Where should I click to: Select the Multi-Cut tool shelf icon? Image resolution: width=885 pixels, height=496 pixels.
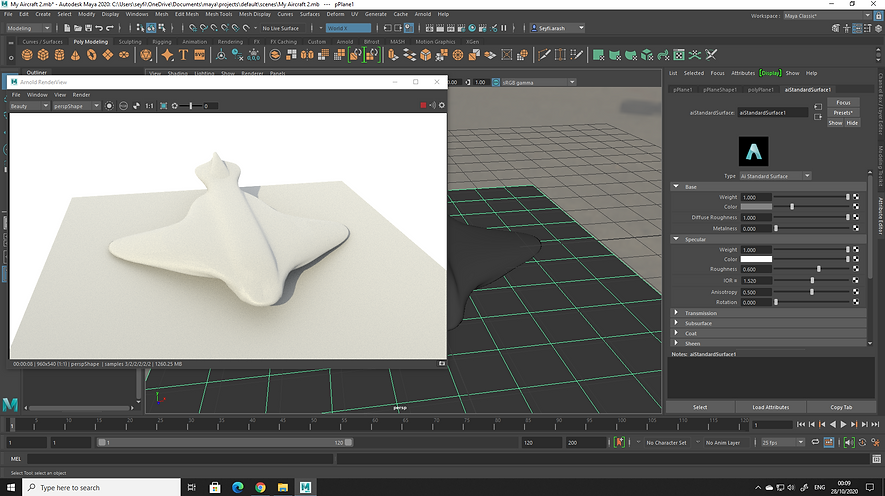544,55
